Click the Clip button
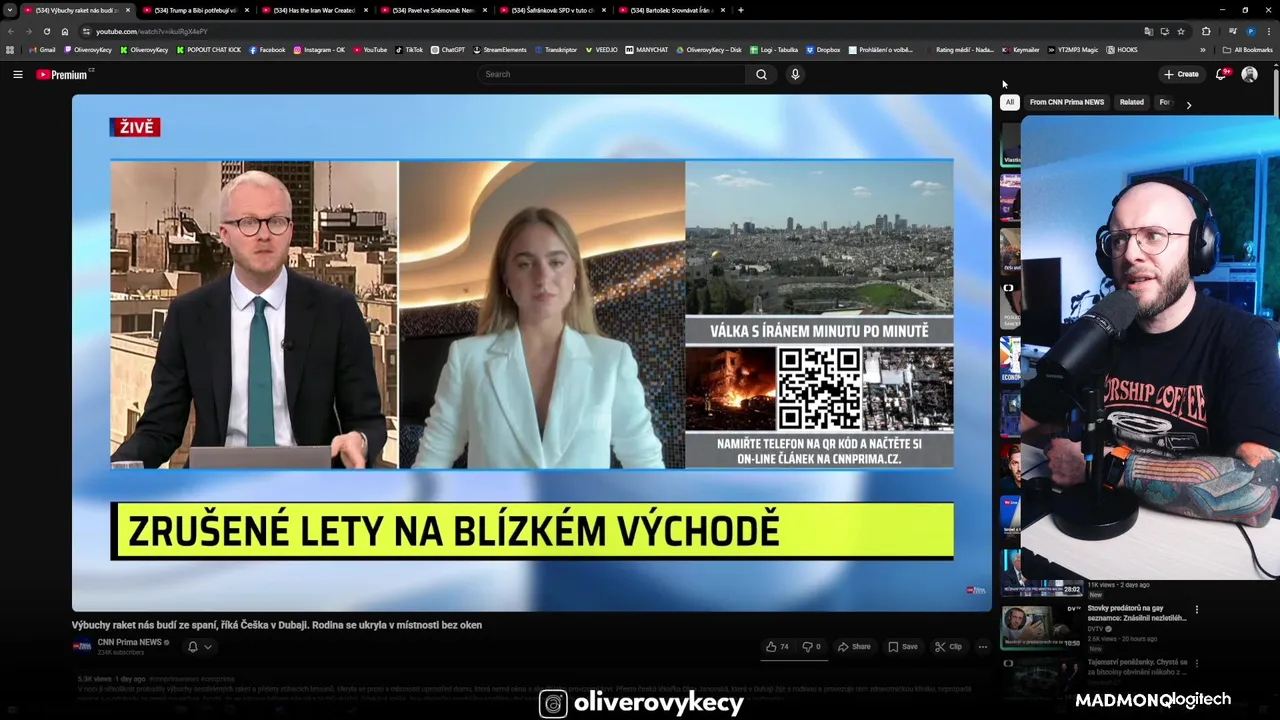Image resolution: width=1280 pixels, height=720 pixels. tap(948, 646)
